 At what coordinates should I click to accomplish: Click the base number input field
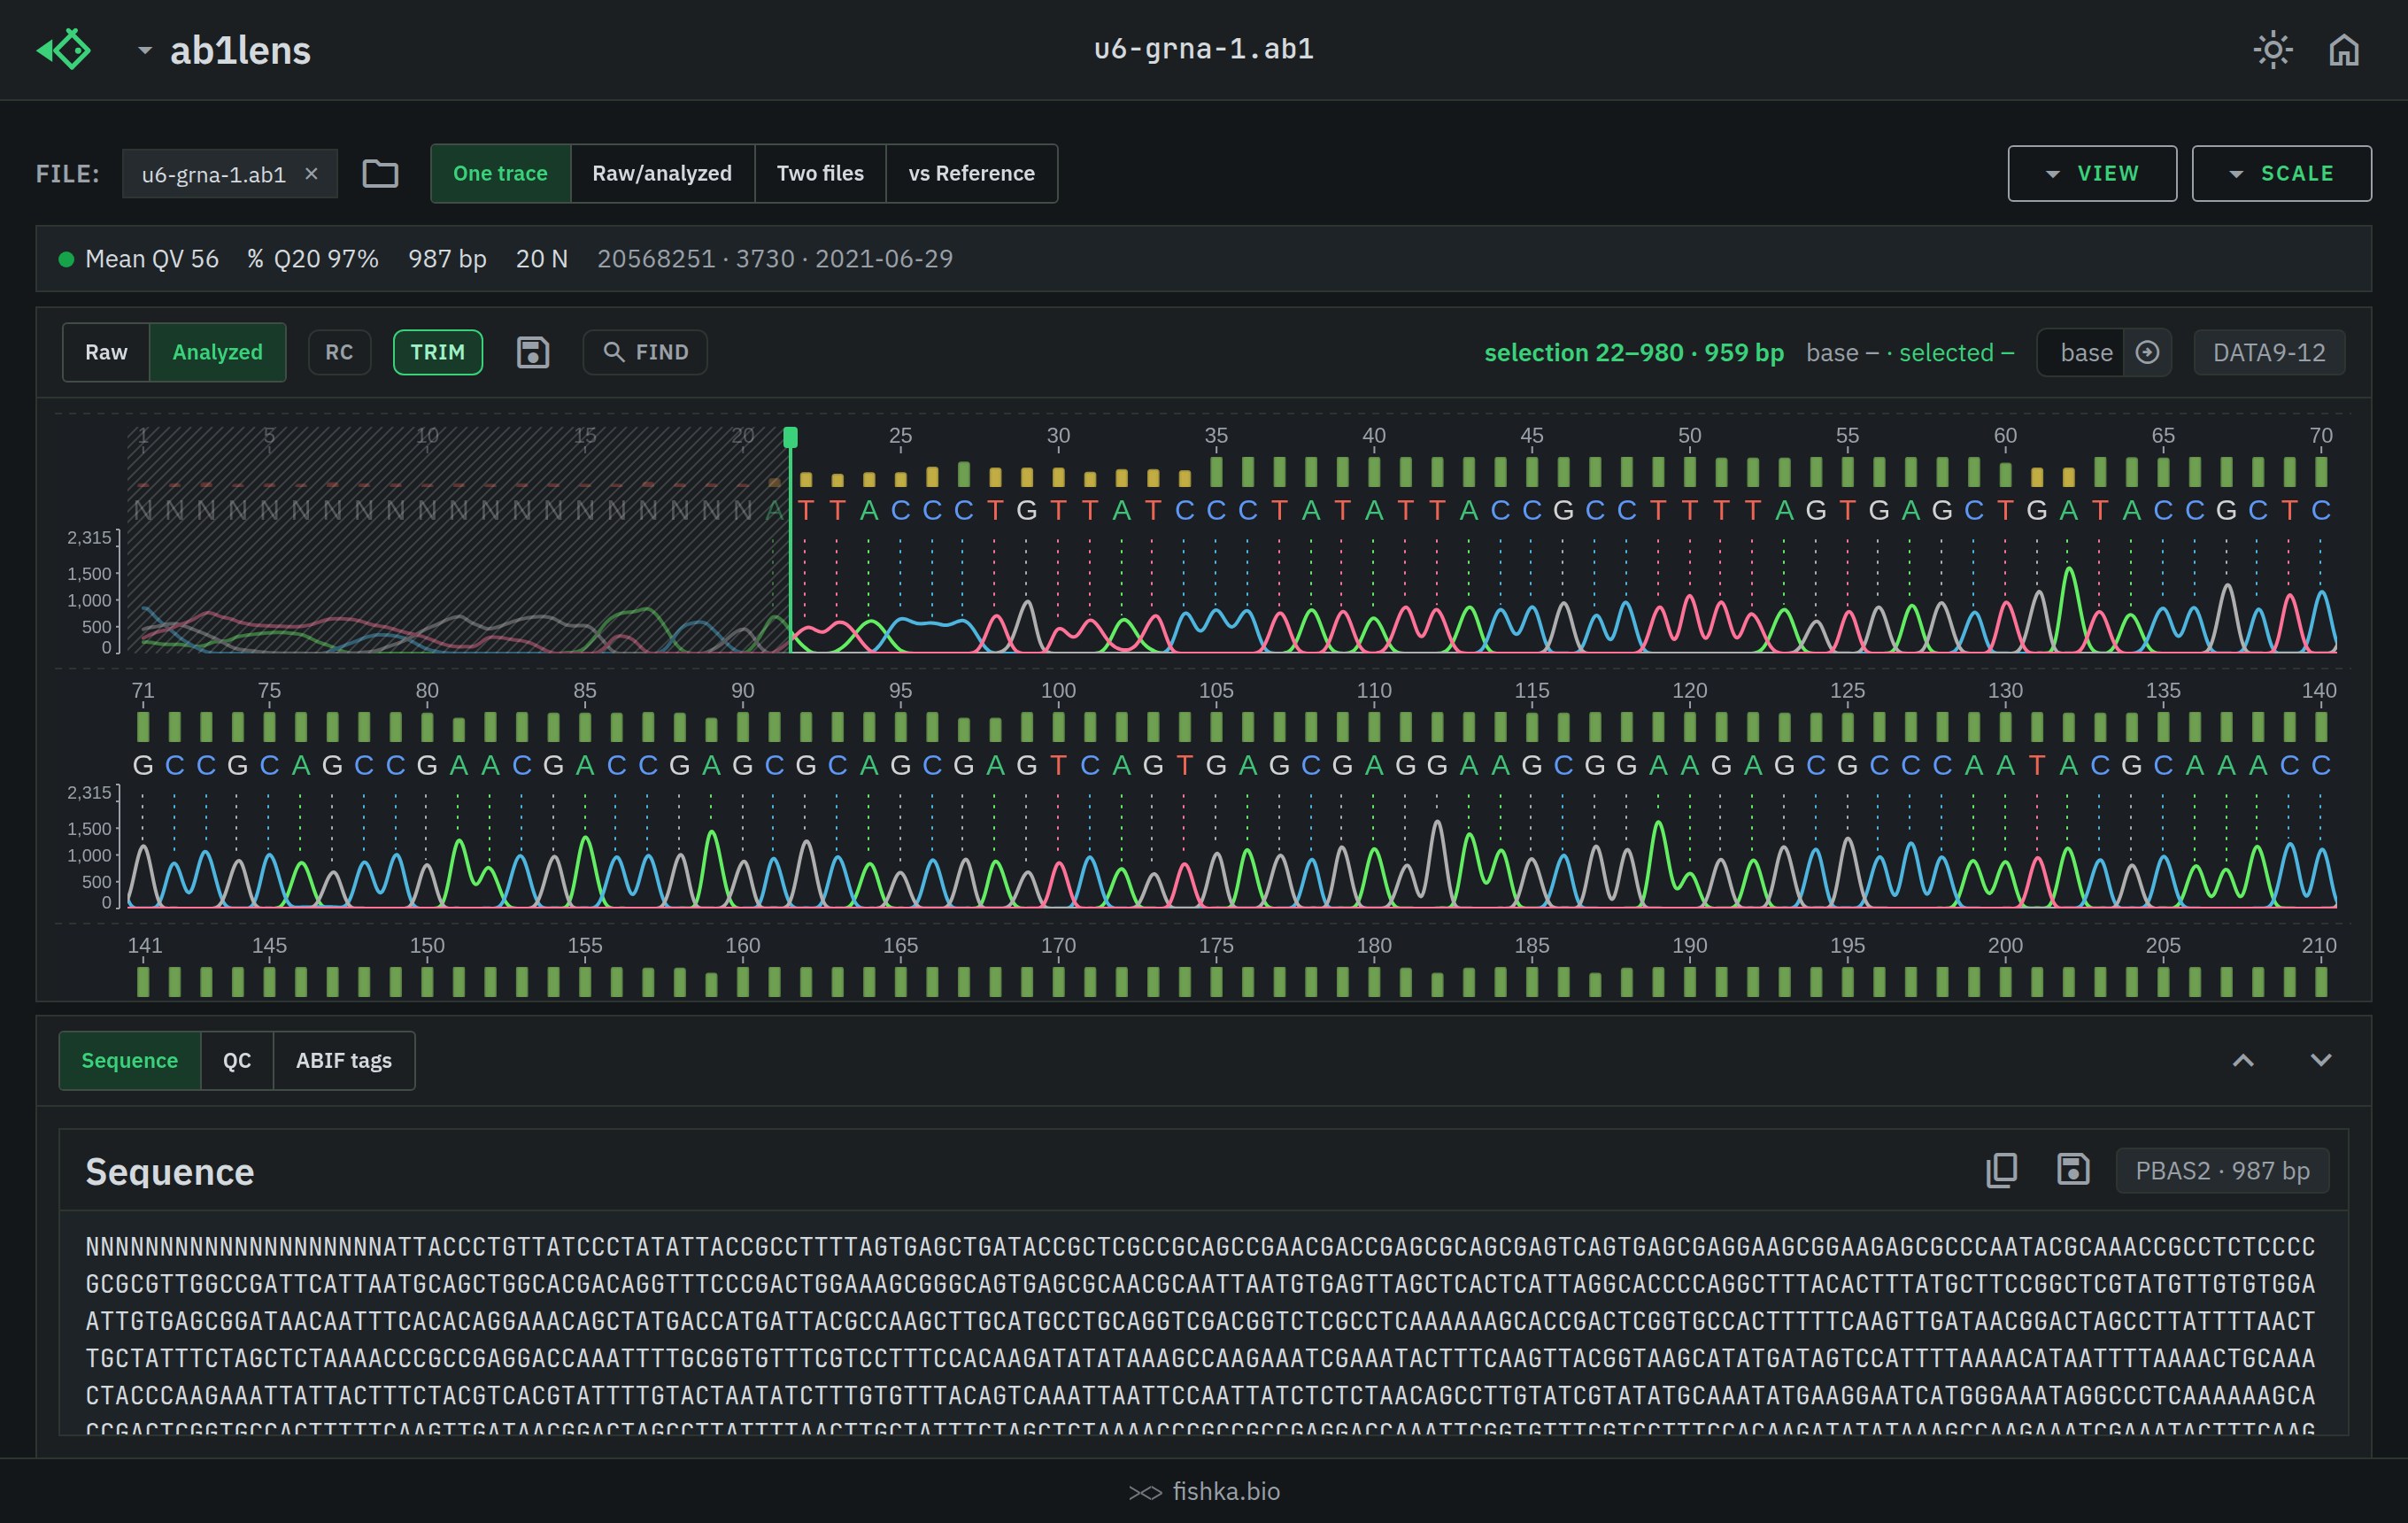point(2081,352)
